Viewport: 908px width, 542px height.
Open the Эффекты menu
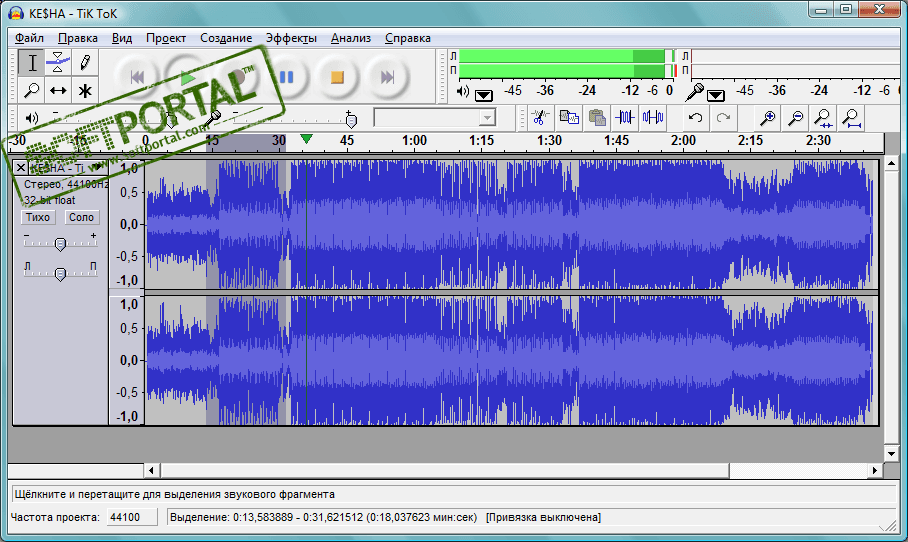[x=291, y=38]
